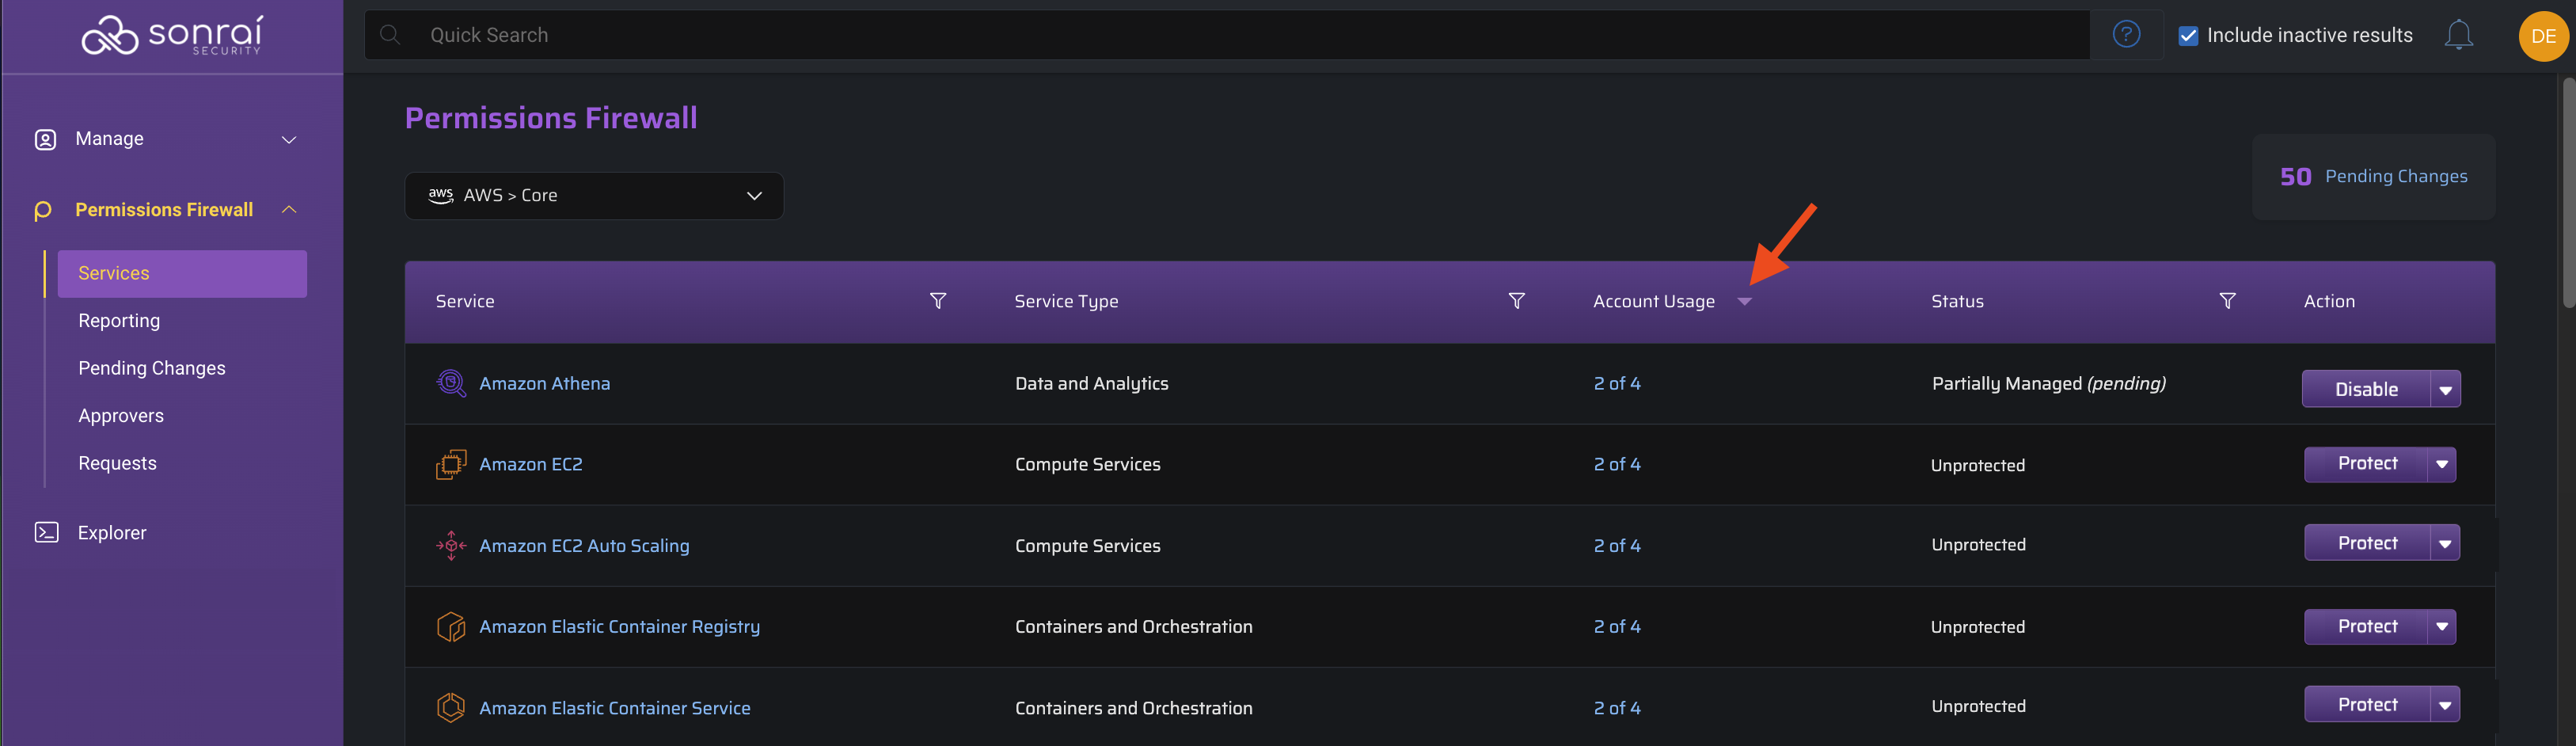Open Explorer in the sidebar

point(112,533)
